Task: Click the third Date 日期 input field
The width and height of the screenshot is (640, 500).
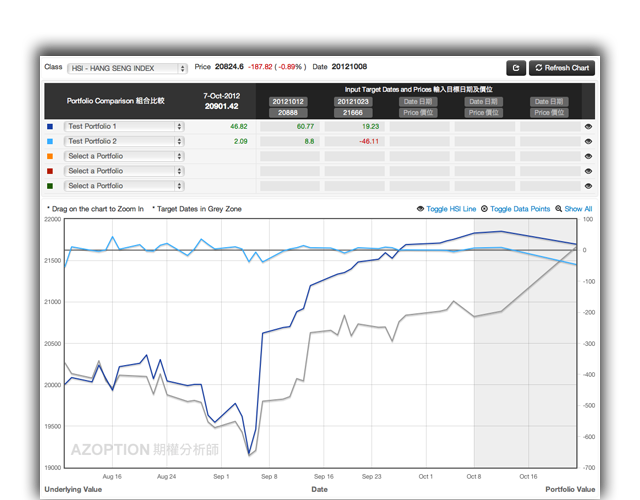Action: 418,102
